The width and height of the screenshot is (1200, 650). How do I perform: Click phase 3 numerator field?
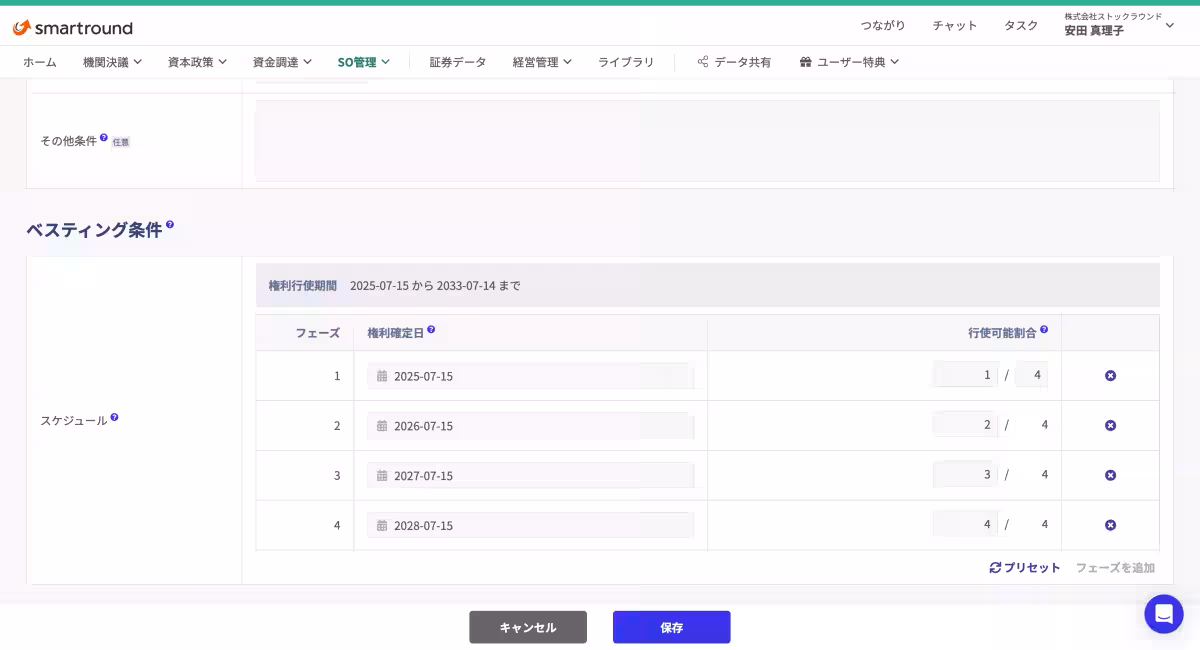tap(965, 474)
